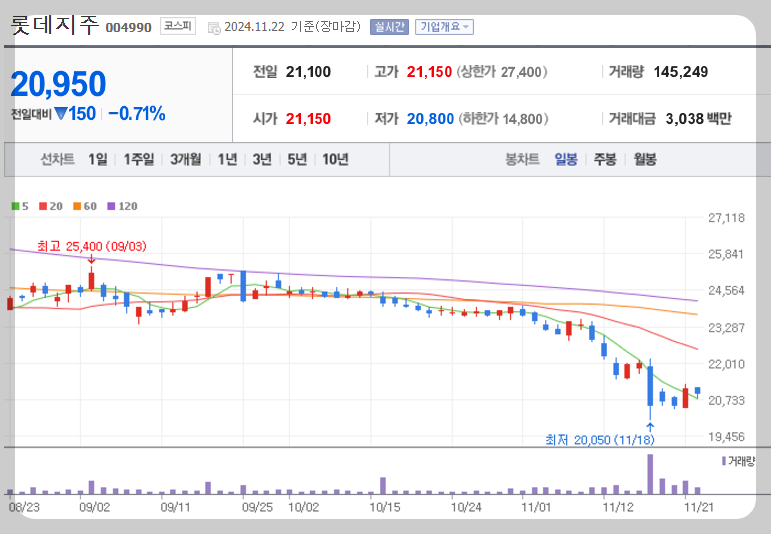Click the stock name 롯데지주
The width and height of the screenshot is (771, 534).
tap(55, 25)
